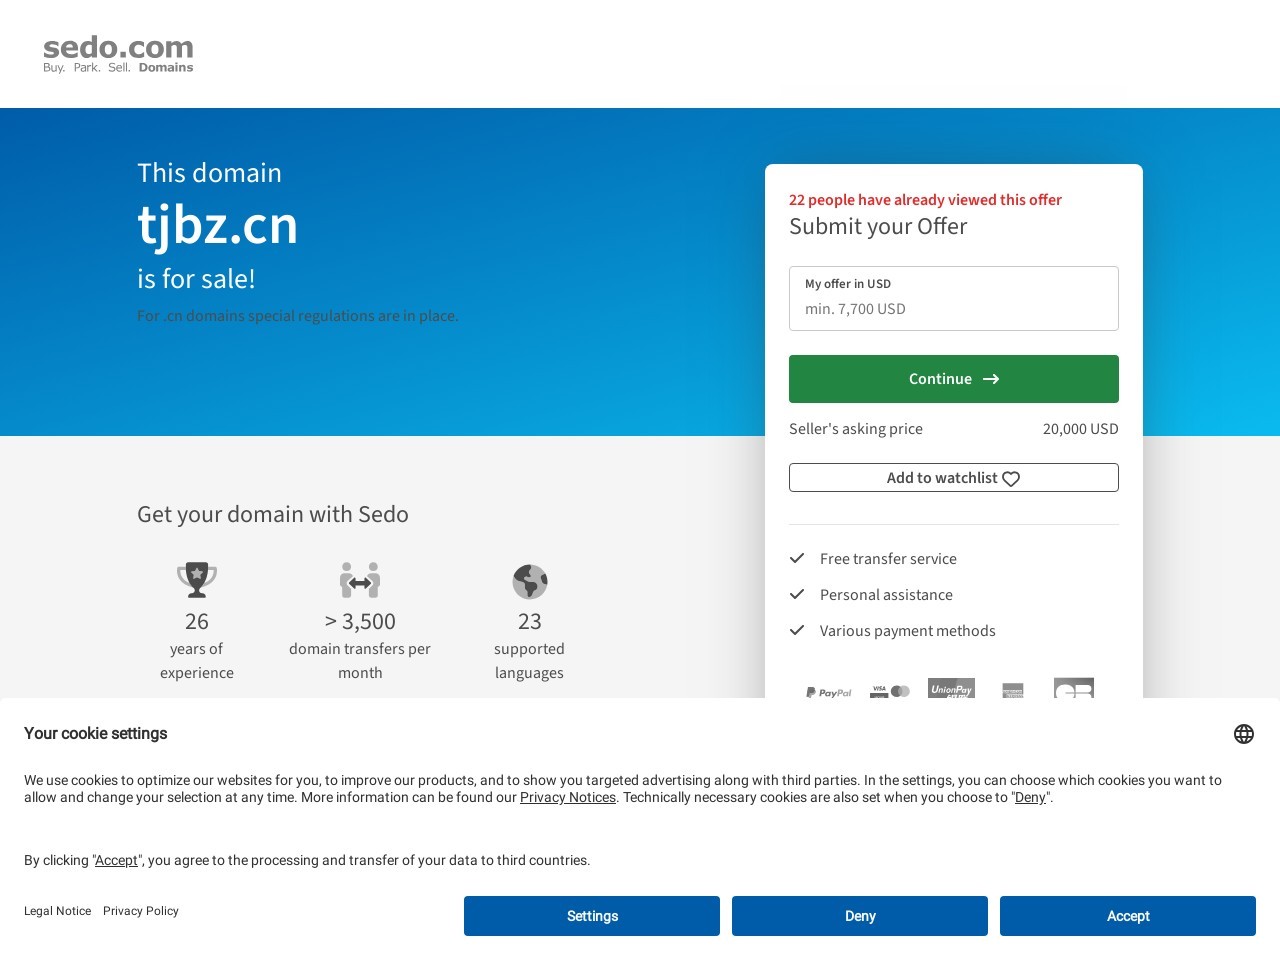Screen dimensions: 1280x960
Task: Click the checkmark beside Free transfer service
Action: [x=797, y=558]
